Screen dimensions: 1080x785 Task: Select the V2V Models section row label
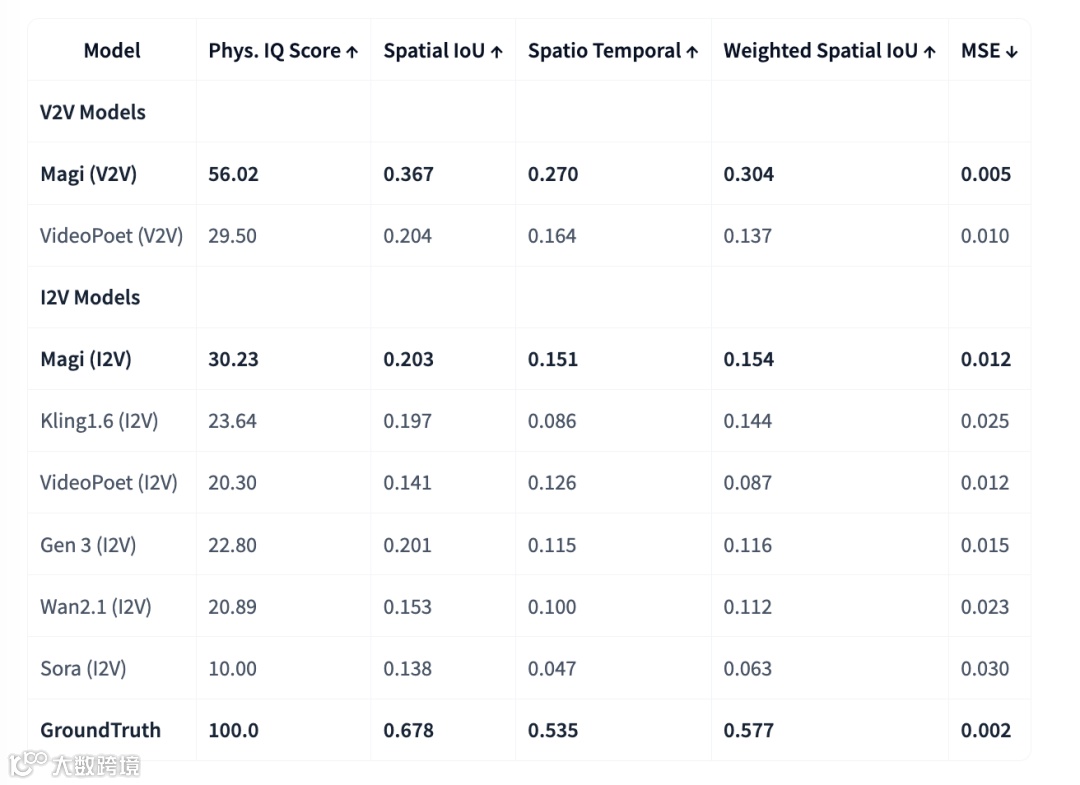point(93,112)
